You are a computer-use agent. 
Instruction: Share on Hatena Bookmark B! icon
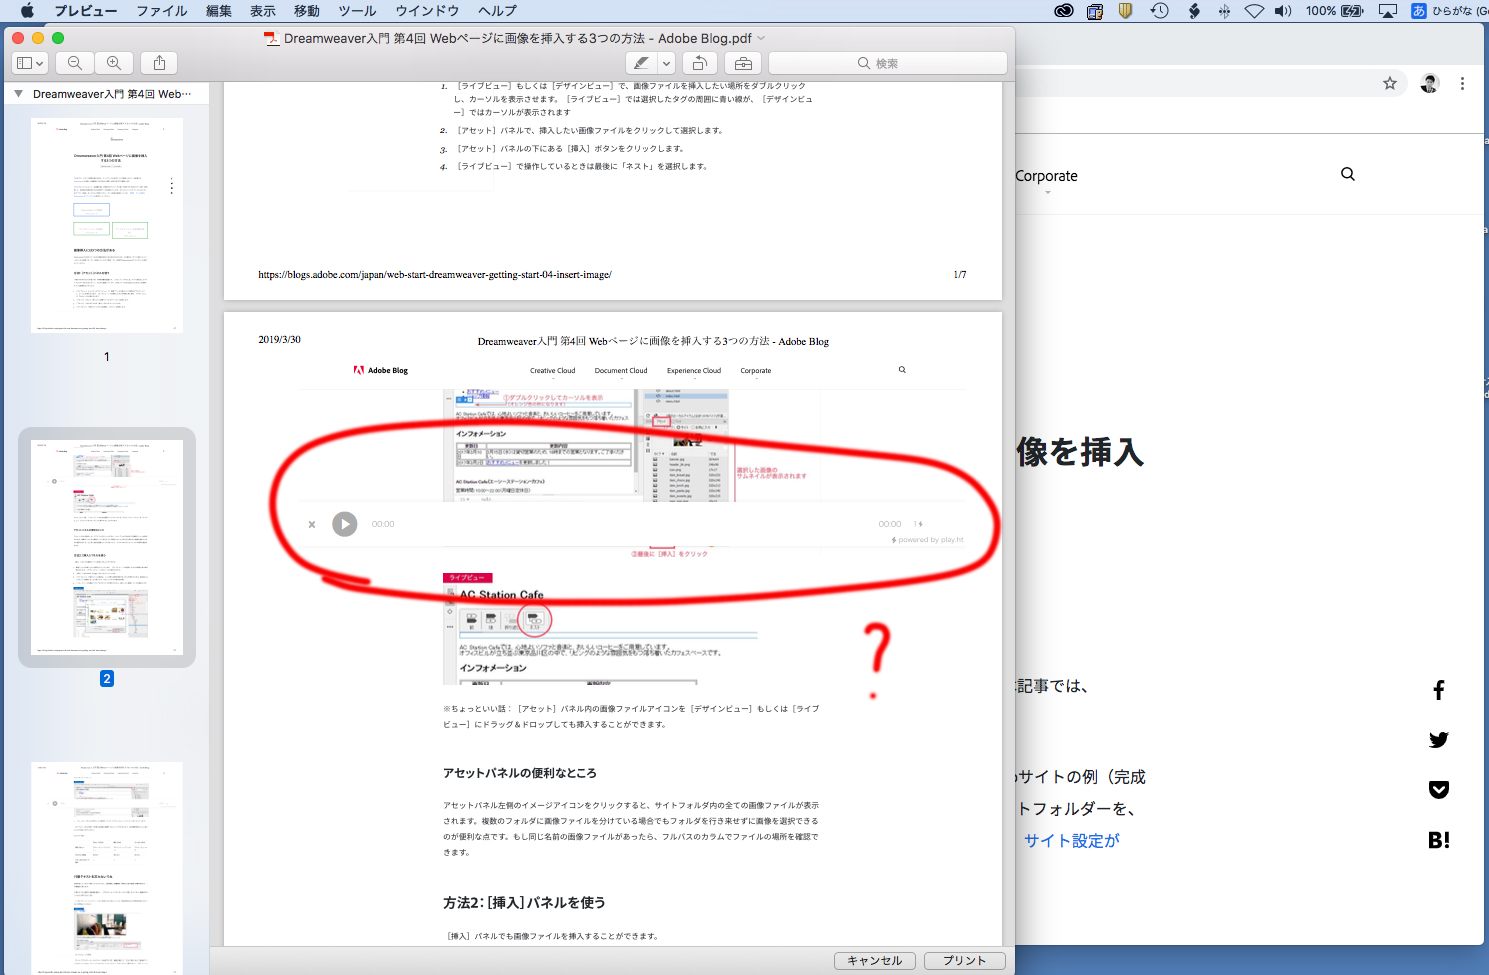coord(1439,840)
